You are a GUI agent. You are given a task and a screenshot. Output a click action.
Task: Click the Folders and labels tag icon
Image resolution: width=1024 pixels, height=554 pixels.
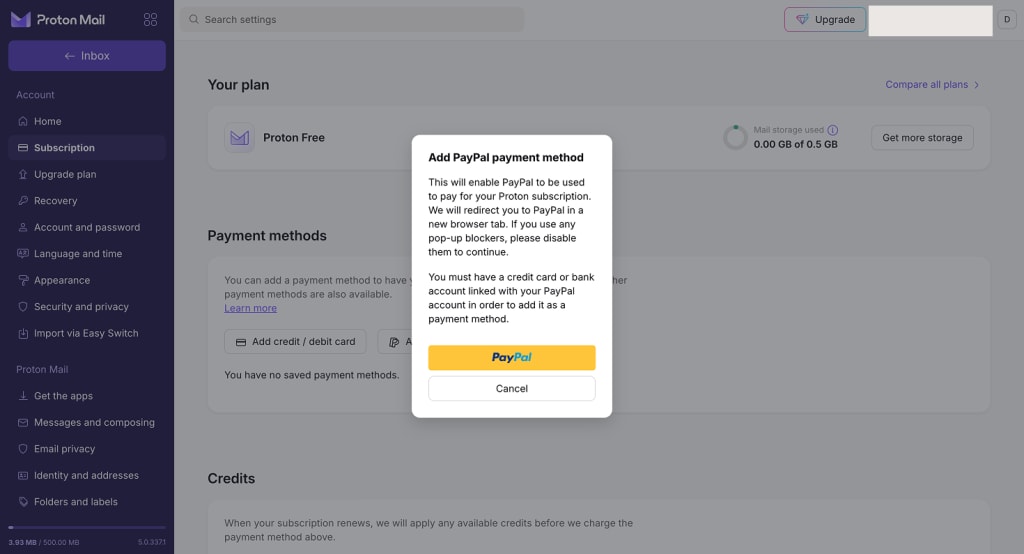(x=23, y=502)
